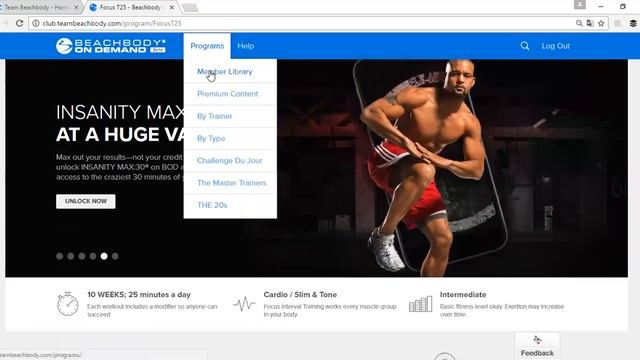Viewport: 640px width, 360px height.
Task: Open a new browser tab
Action: (190, 7)
